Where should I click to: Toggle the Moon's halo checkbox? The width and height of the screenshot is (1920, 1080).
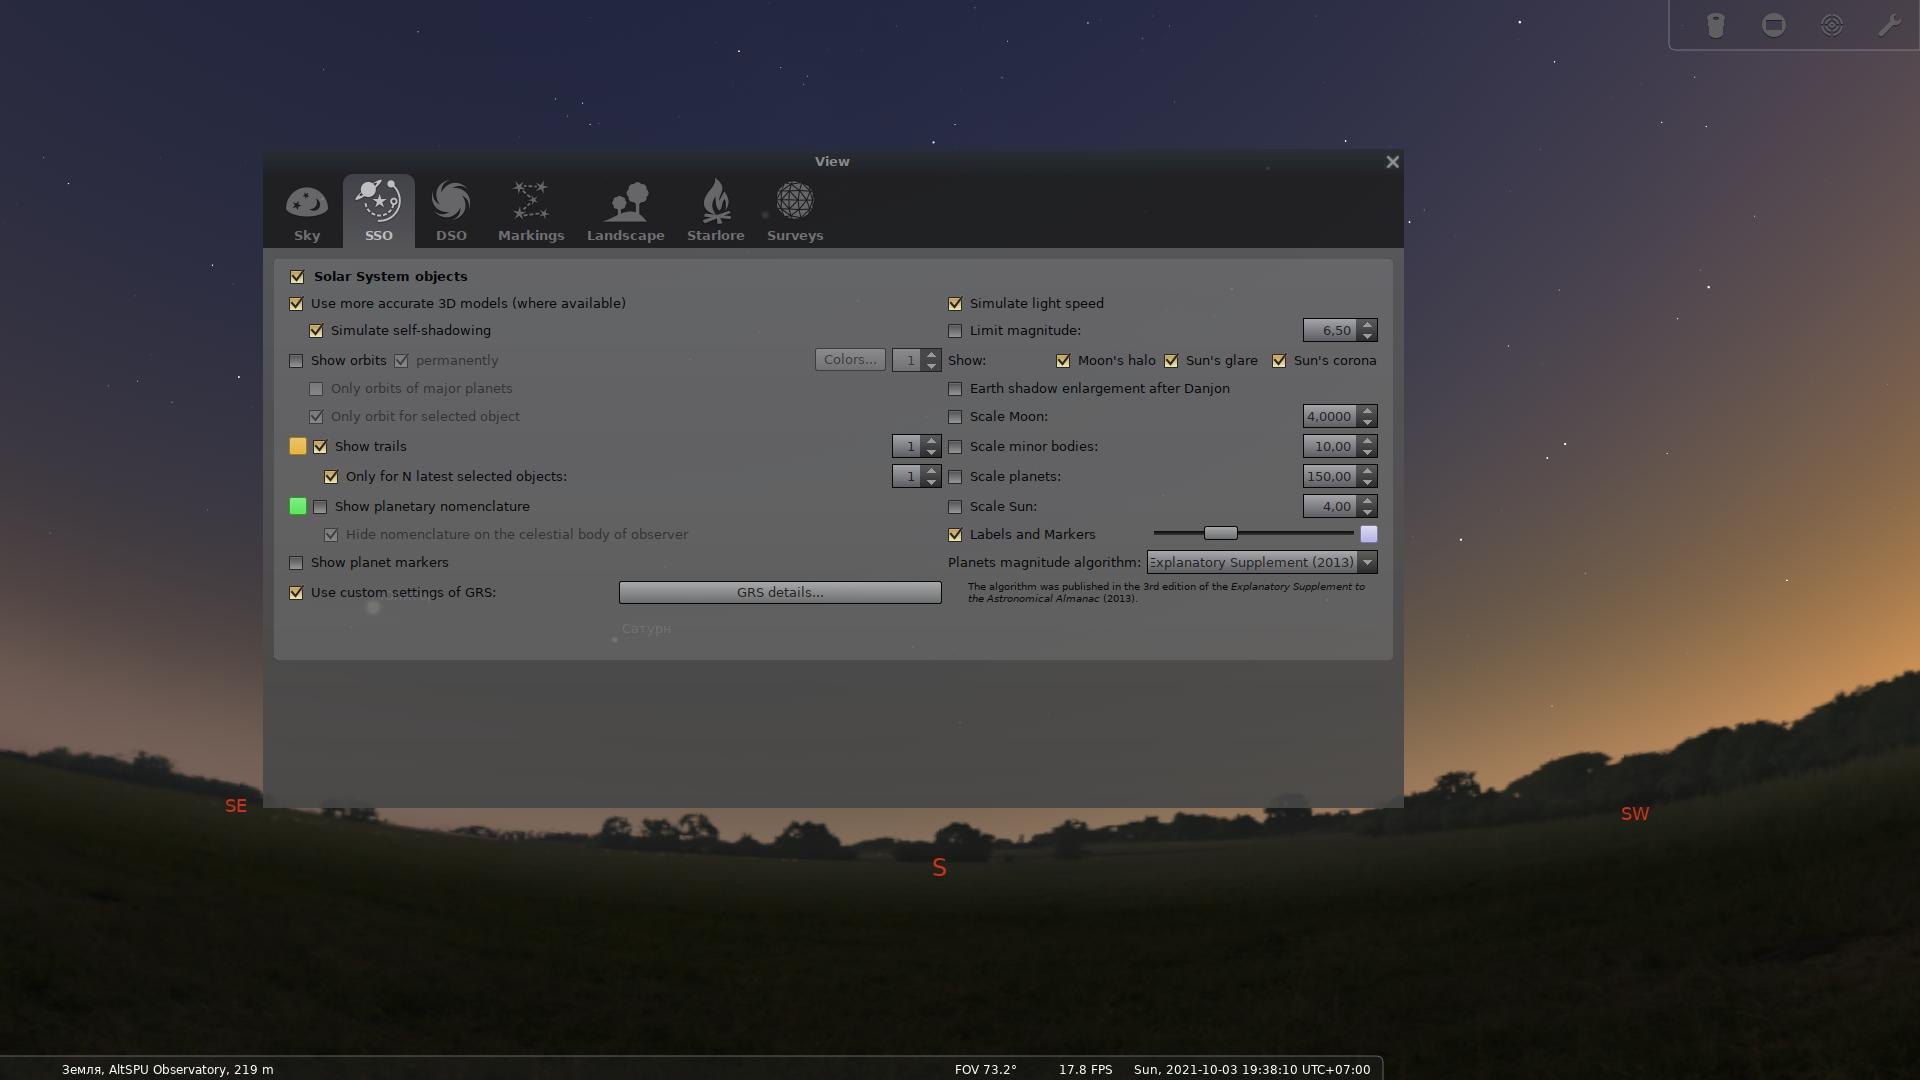point(1063,360)
